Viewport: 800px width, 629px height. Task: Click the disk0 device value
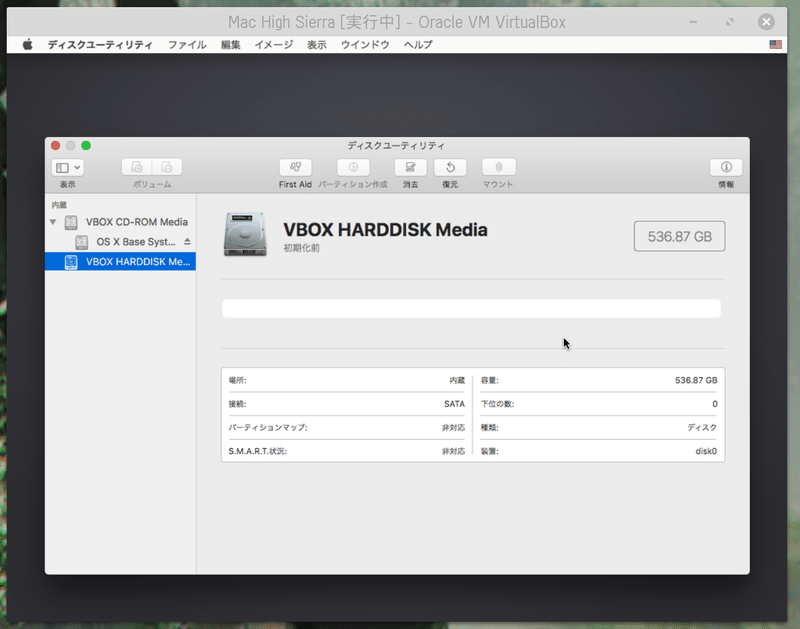tap(706, 451)
